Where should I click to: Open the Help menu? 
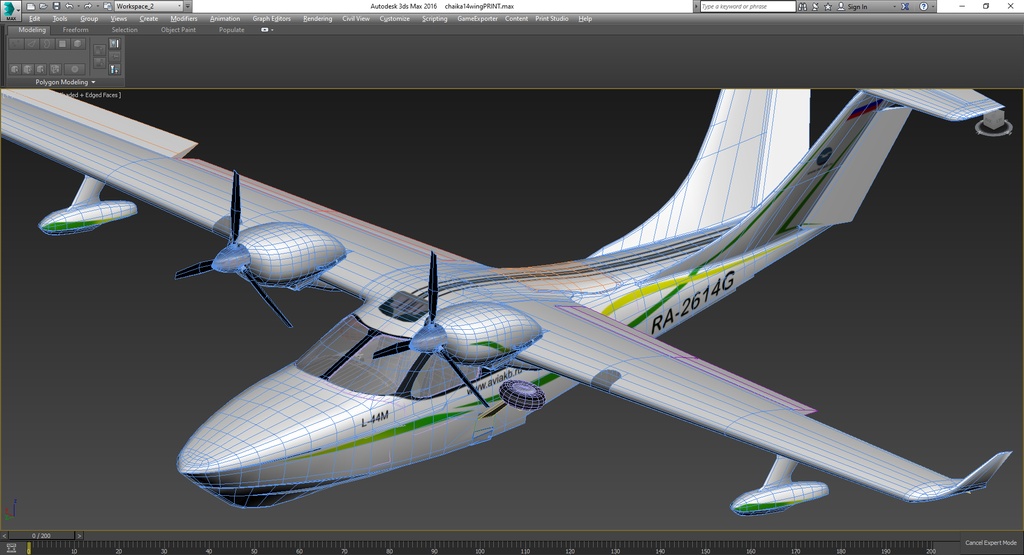(585, 19)
